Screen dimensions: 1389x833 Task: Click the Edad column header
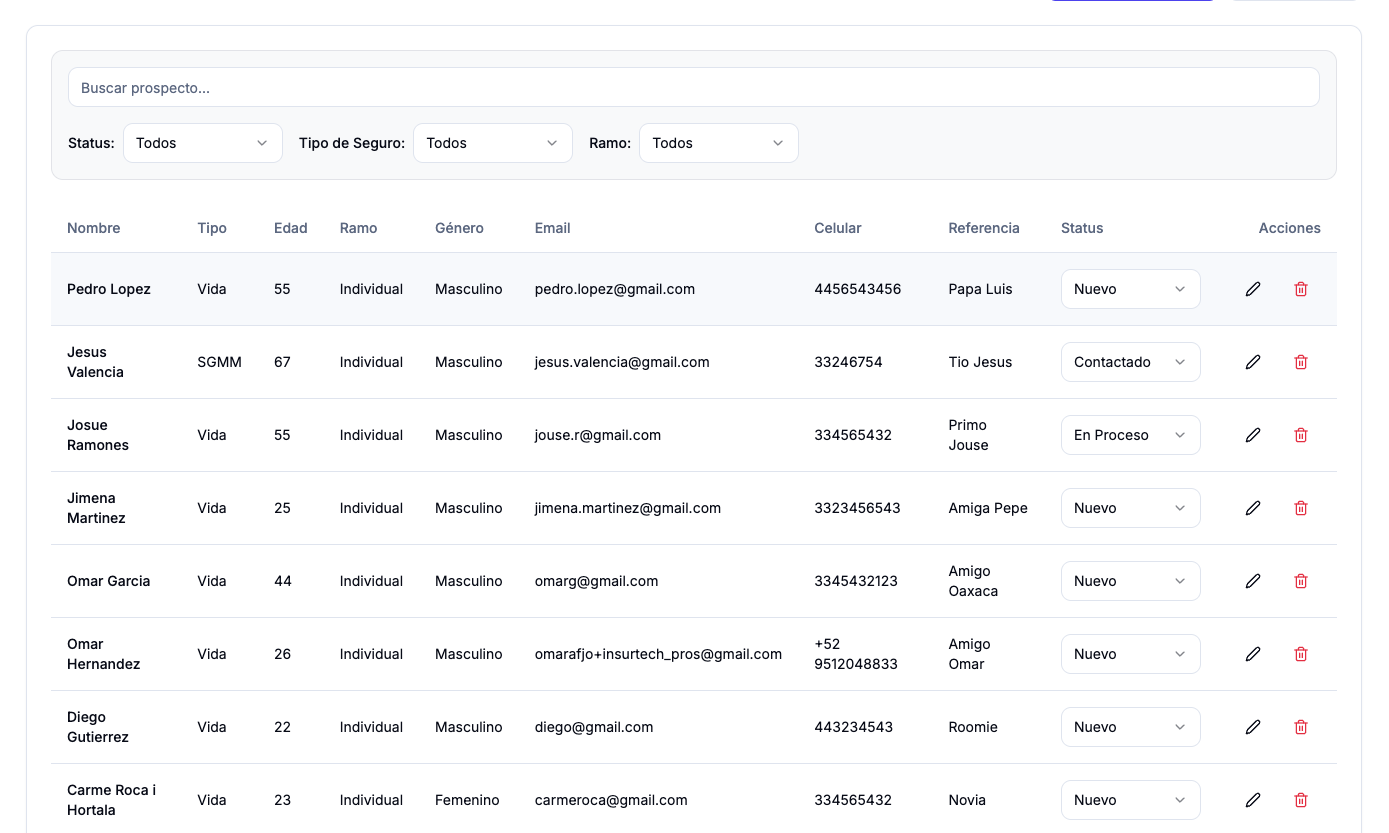coord(290,228)
